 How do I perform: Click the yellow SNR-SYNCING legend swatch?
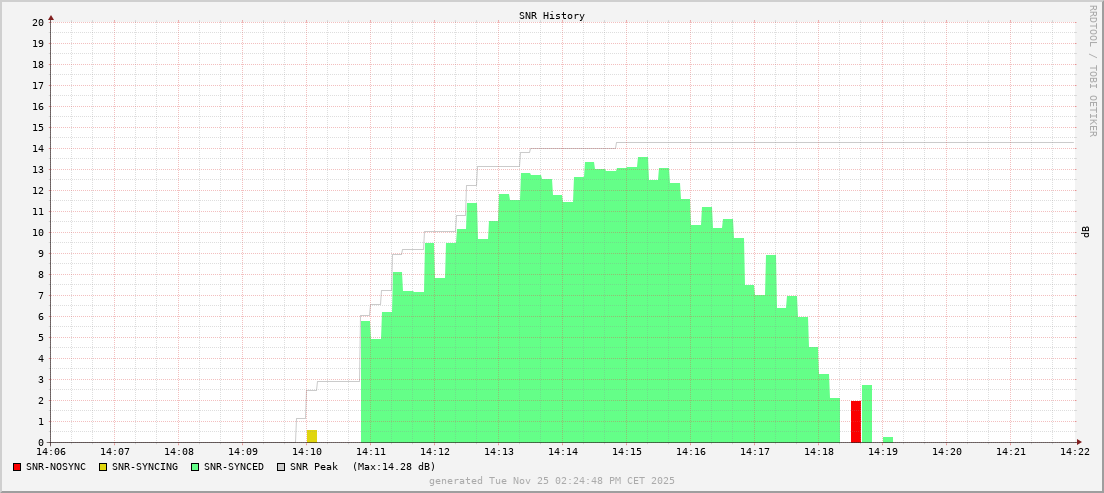tap(102, 467)
